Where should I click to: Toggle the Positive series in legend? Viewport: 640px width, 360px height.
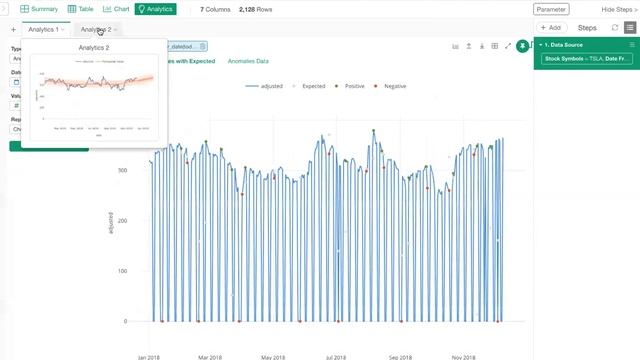click(349, 86)
